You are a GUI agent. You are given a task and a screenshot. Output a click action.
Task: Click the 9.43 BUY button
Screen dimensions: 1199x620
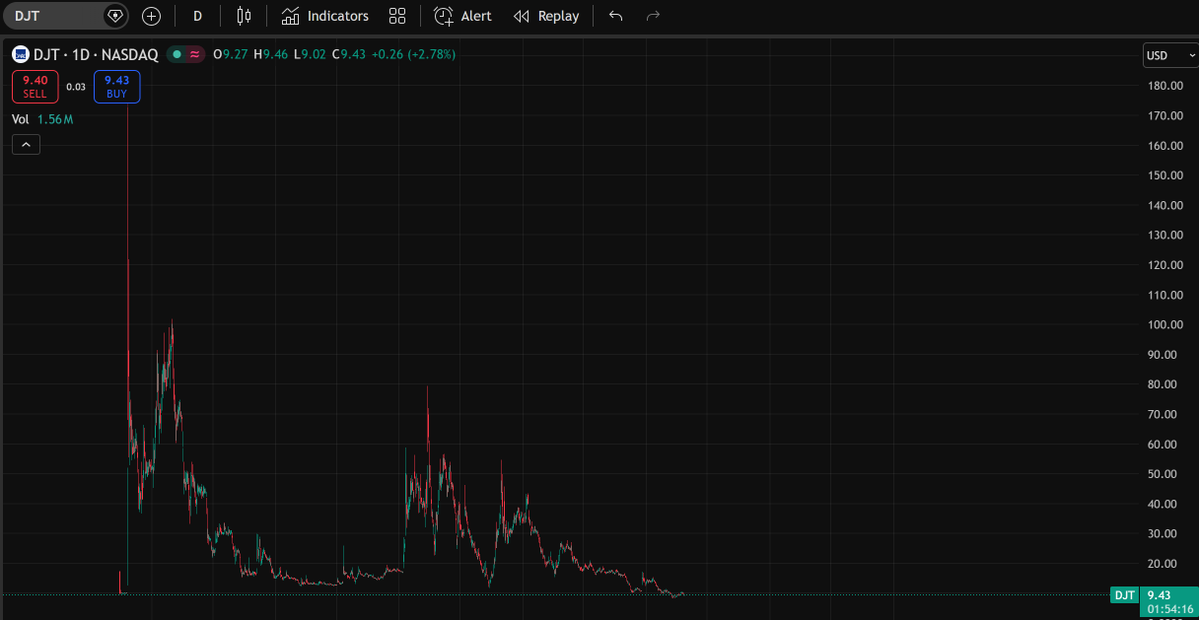117,86
